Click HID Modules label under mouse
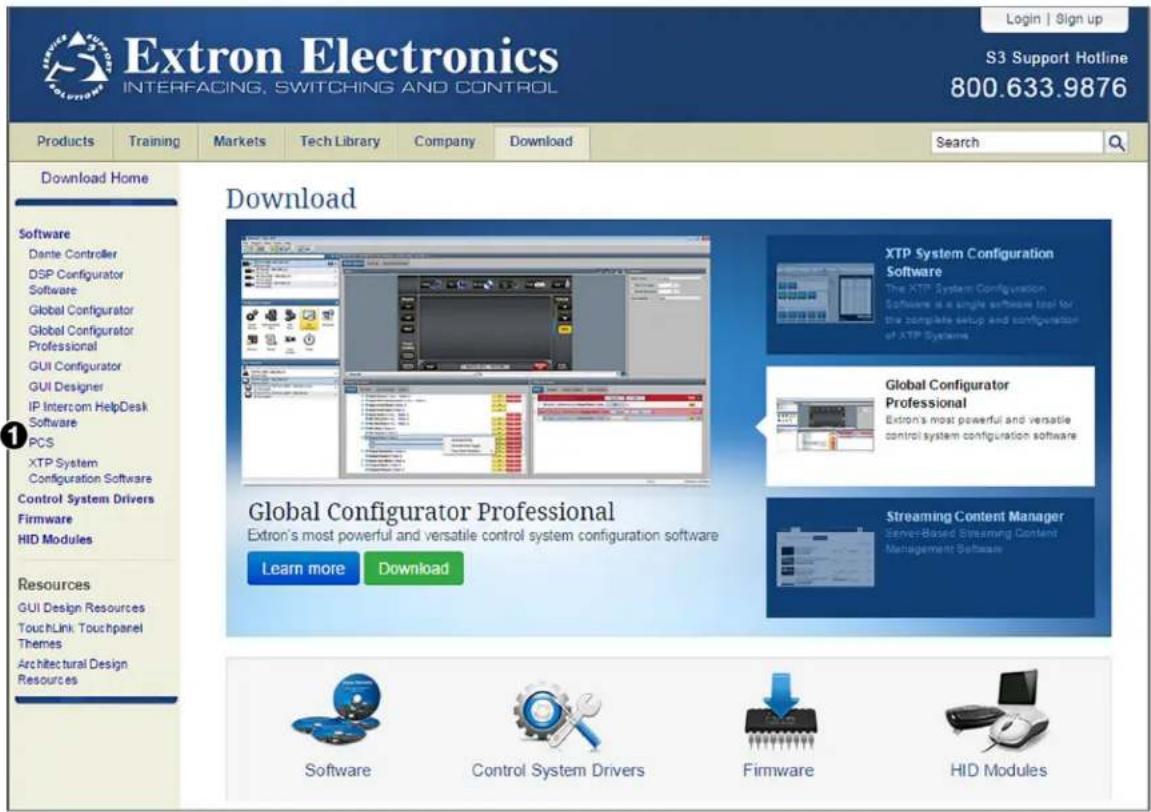The width and height of the screenshot is (1151, 812). pyautogui.click(x=998, y=770)
